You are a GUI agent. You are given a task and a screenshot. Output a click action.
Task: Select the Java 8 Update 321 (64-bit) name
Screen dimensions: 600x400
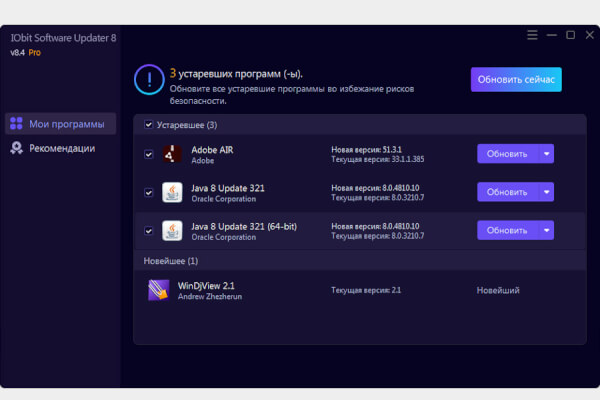pyautogui.click(x=244, y=227)
